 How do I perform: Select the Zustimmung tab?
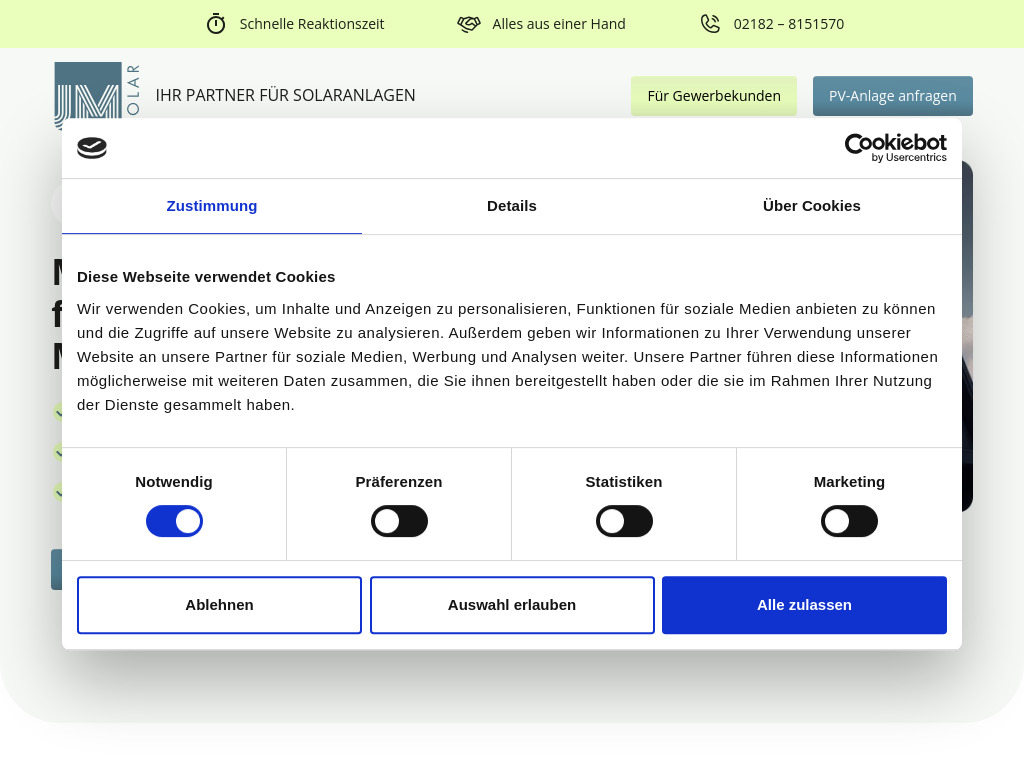[x=212, y=206]
